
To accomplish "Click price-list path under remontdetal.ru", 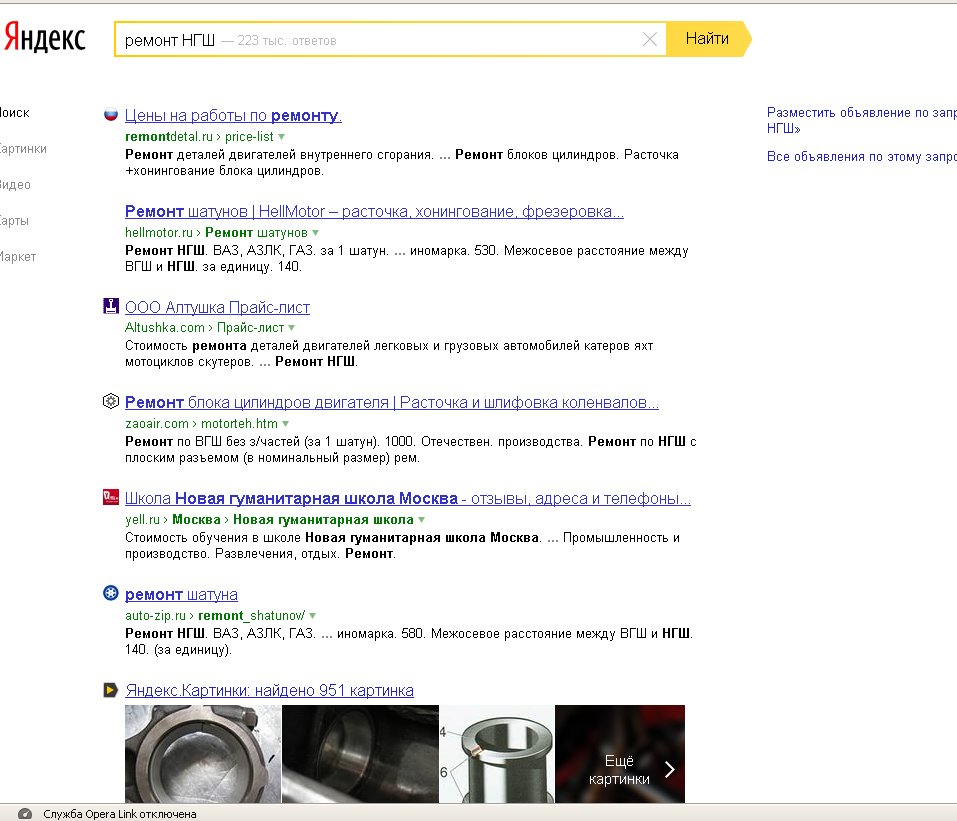I will (249, 137).
